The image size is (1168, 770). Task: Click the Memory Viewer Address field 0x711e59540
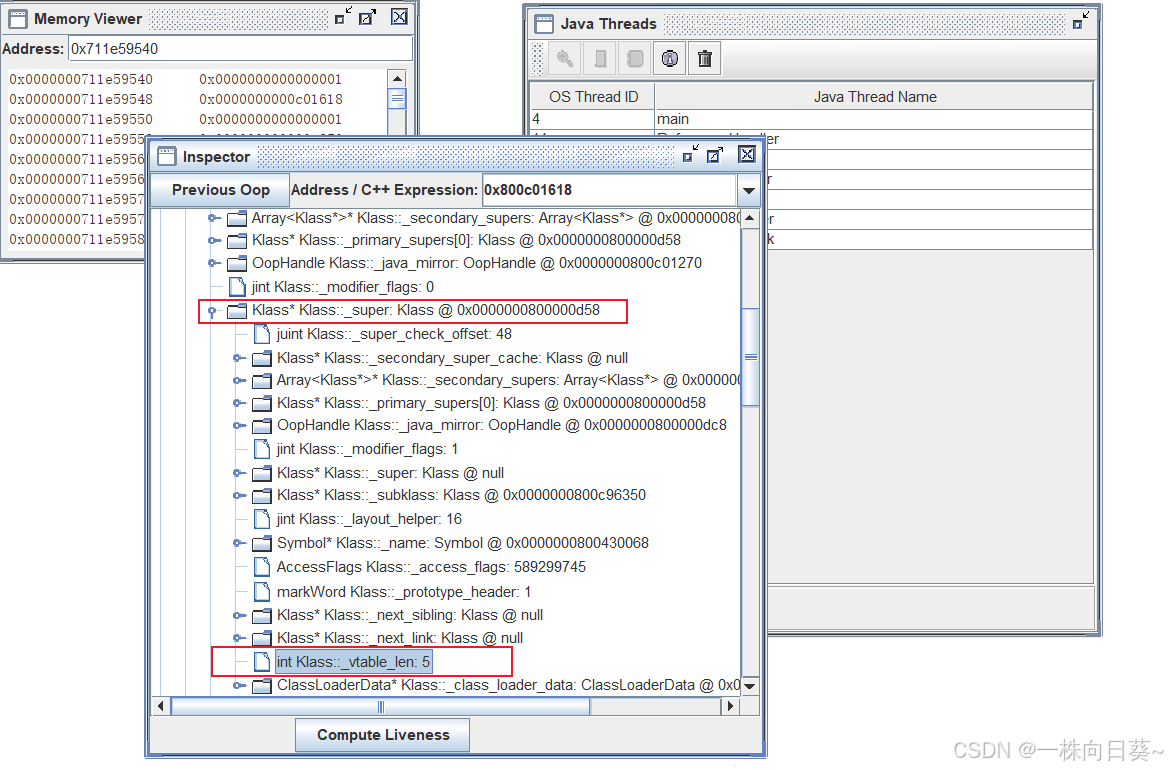click(240, 49)
